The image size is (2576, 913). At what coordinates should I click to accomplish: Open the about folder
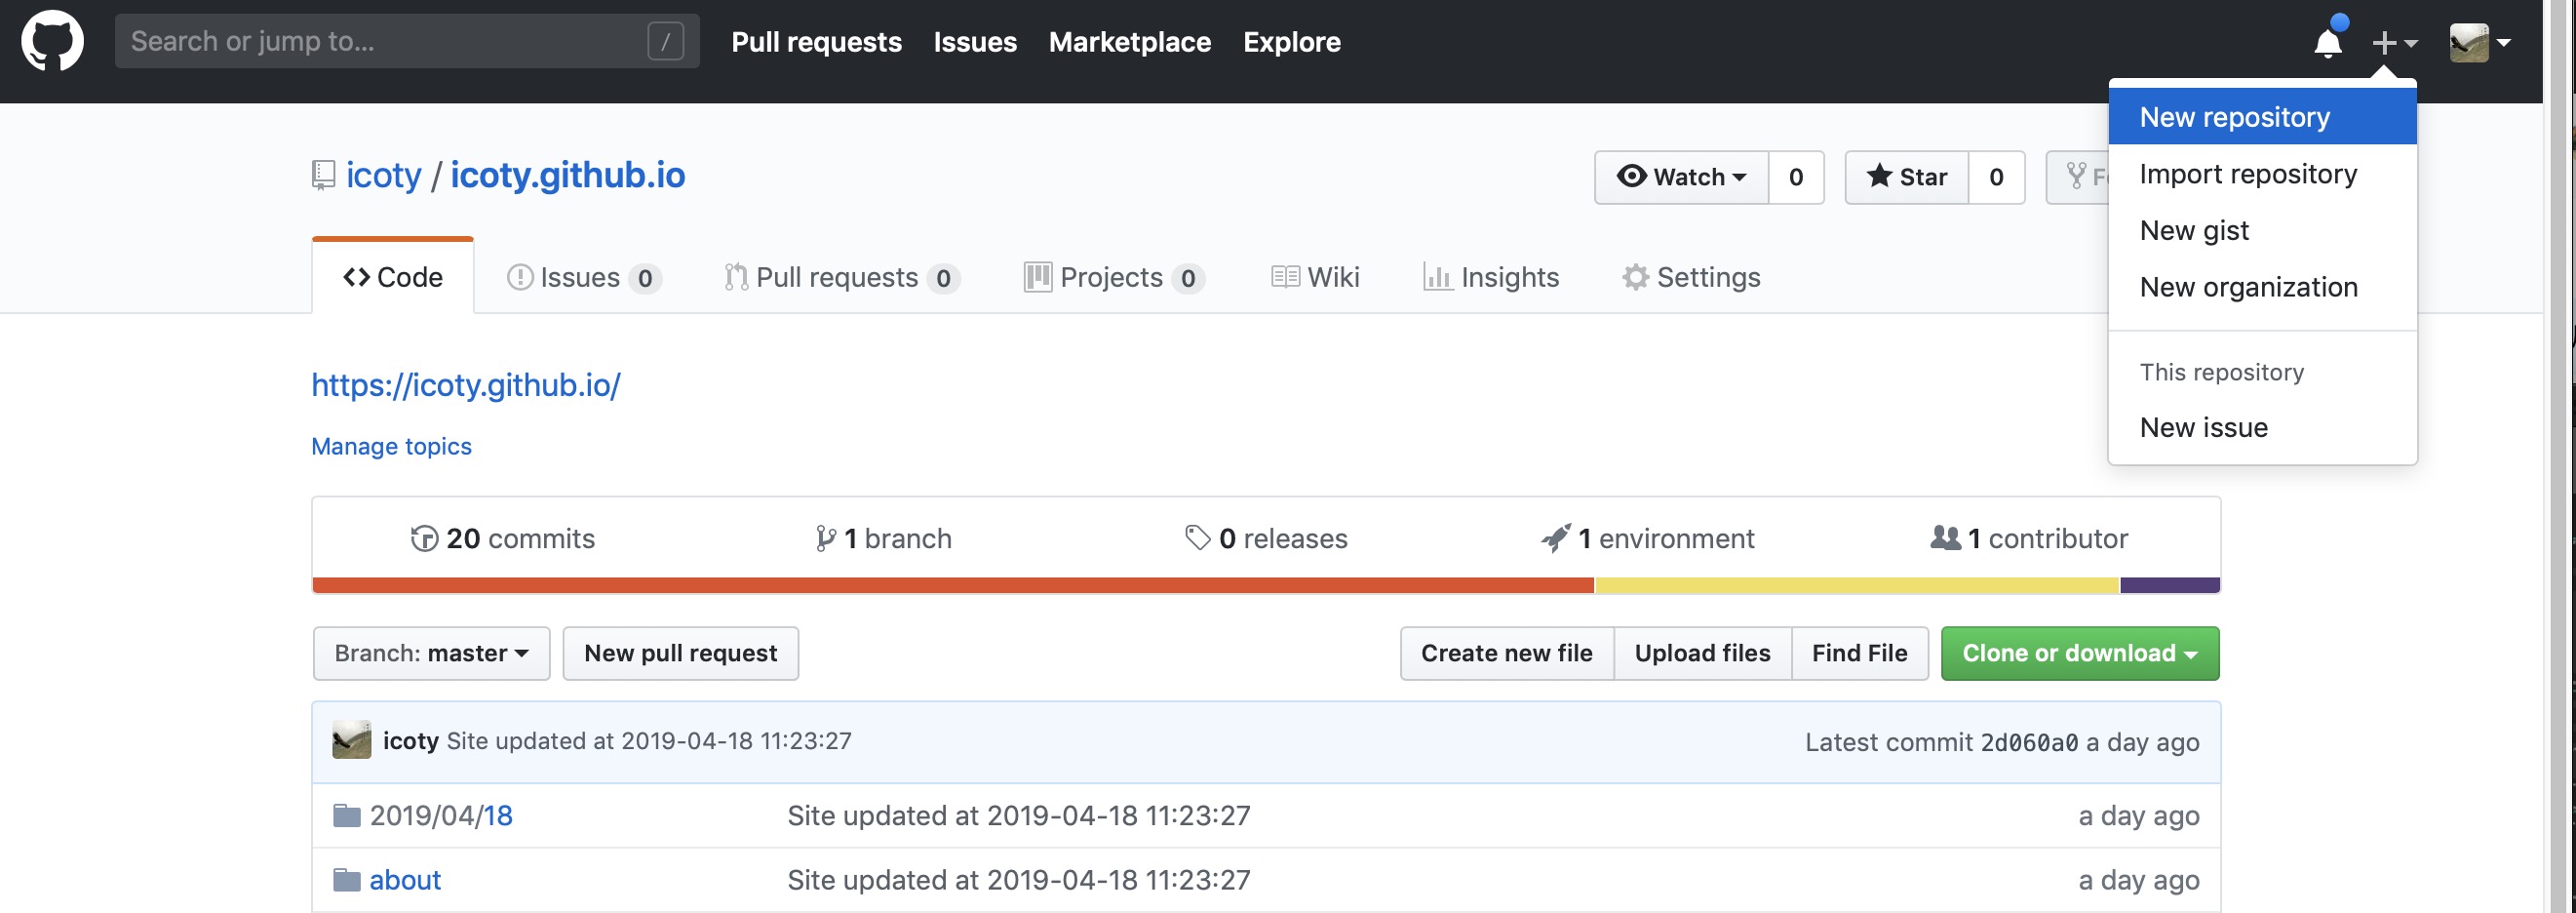pyautogui.click(x=405, y=880)
